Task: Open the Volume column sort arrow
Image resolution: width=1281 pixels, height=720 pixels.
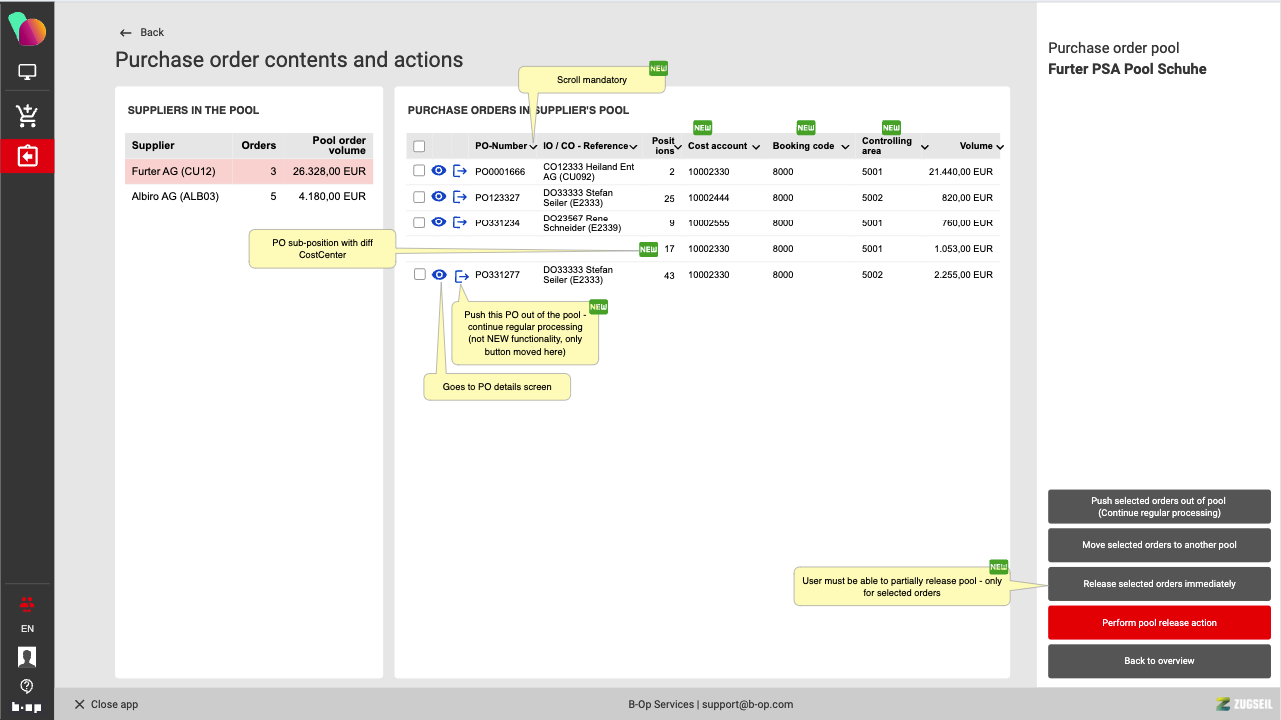Action: tap(999, 147)
